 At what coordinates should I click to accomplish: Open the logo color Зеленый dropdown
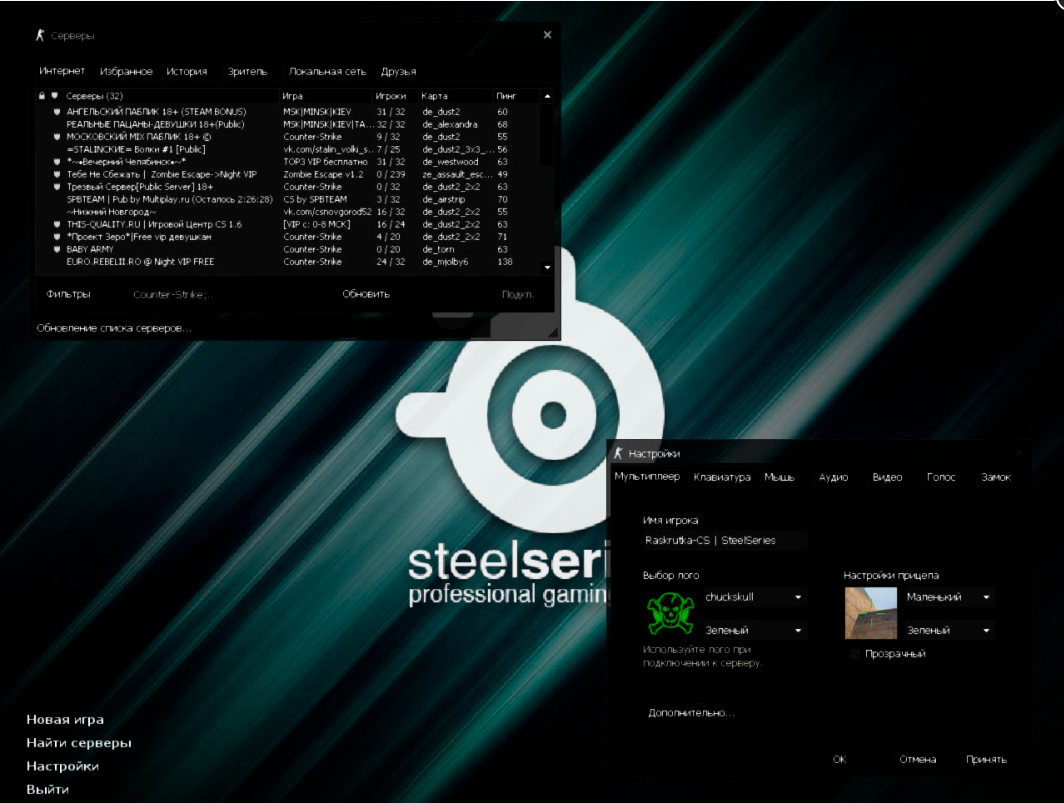point(755,631)
